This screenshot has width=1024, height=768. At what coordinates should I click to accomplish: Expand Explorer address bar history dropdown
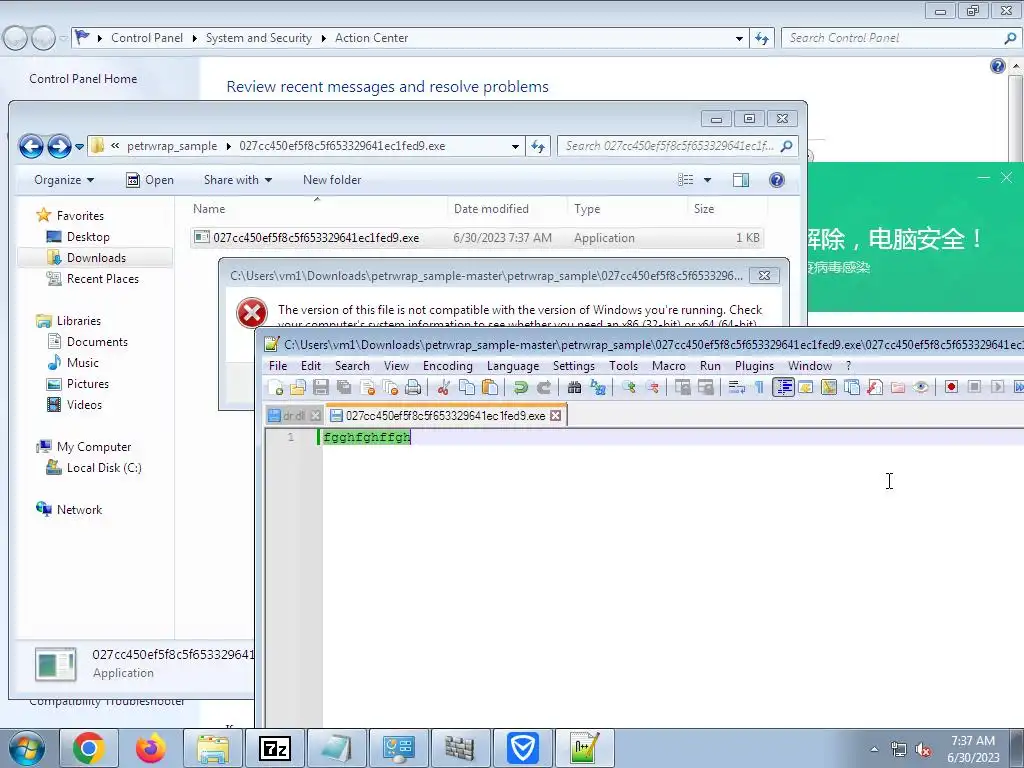coord(515,146)
